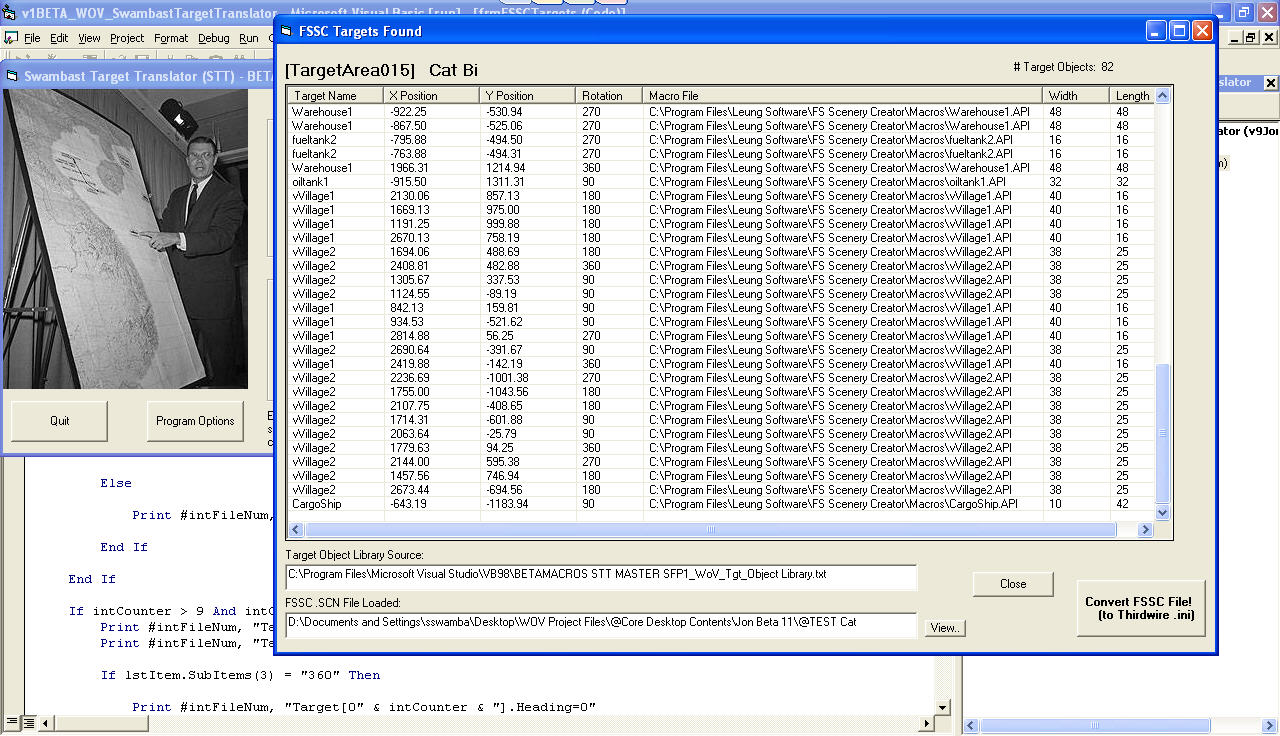Close the FSSC targets dialog via Close button
The width and height of the screenshot is (1280, 736).
click(1013, 584)
